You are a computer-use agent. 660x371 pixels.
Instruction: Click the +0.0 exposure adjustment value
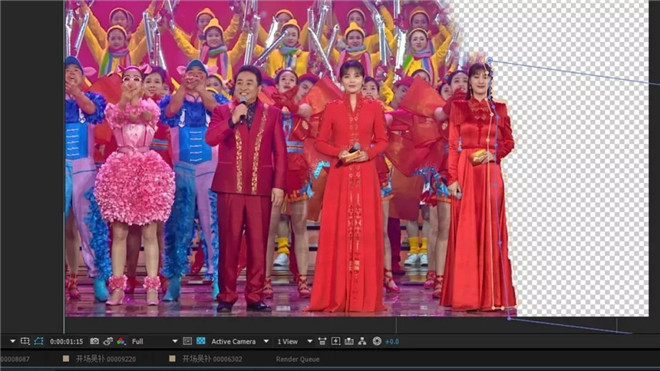392,342
